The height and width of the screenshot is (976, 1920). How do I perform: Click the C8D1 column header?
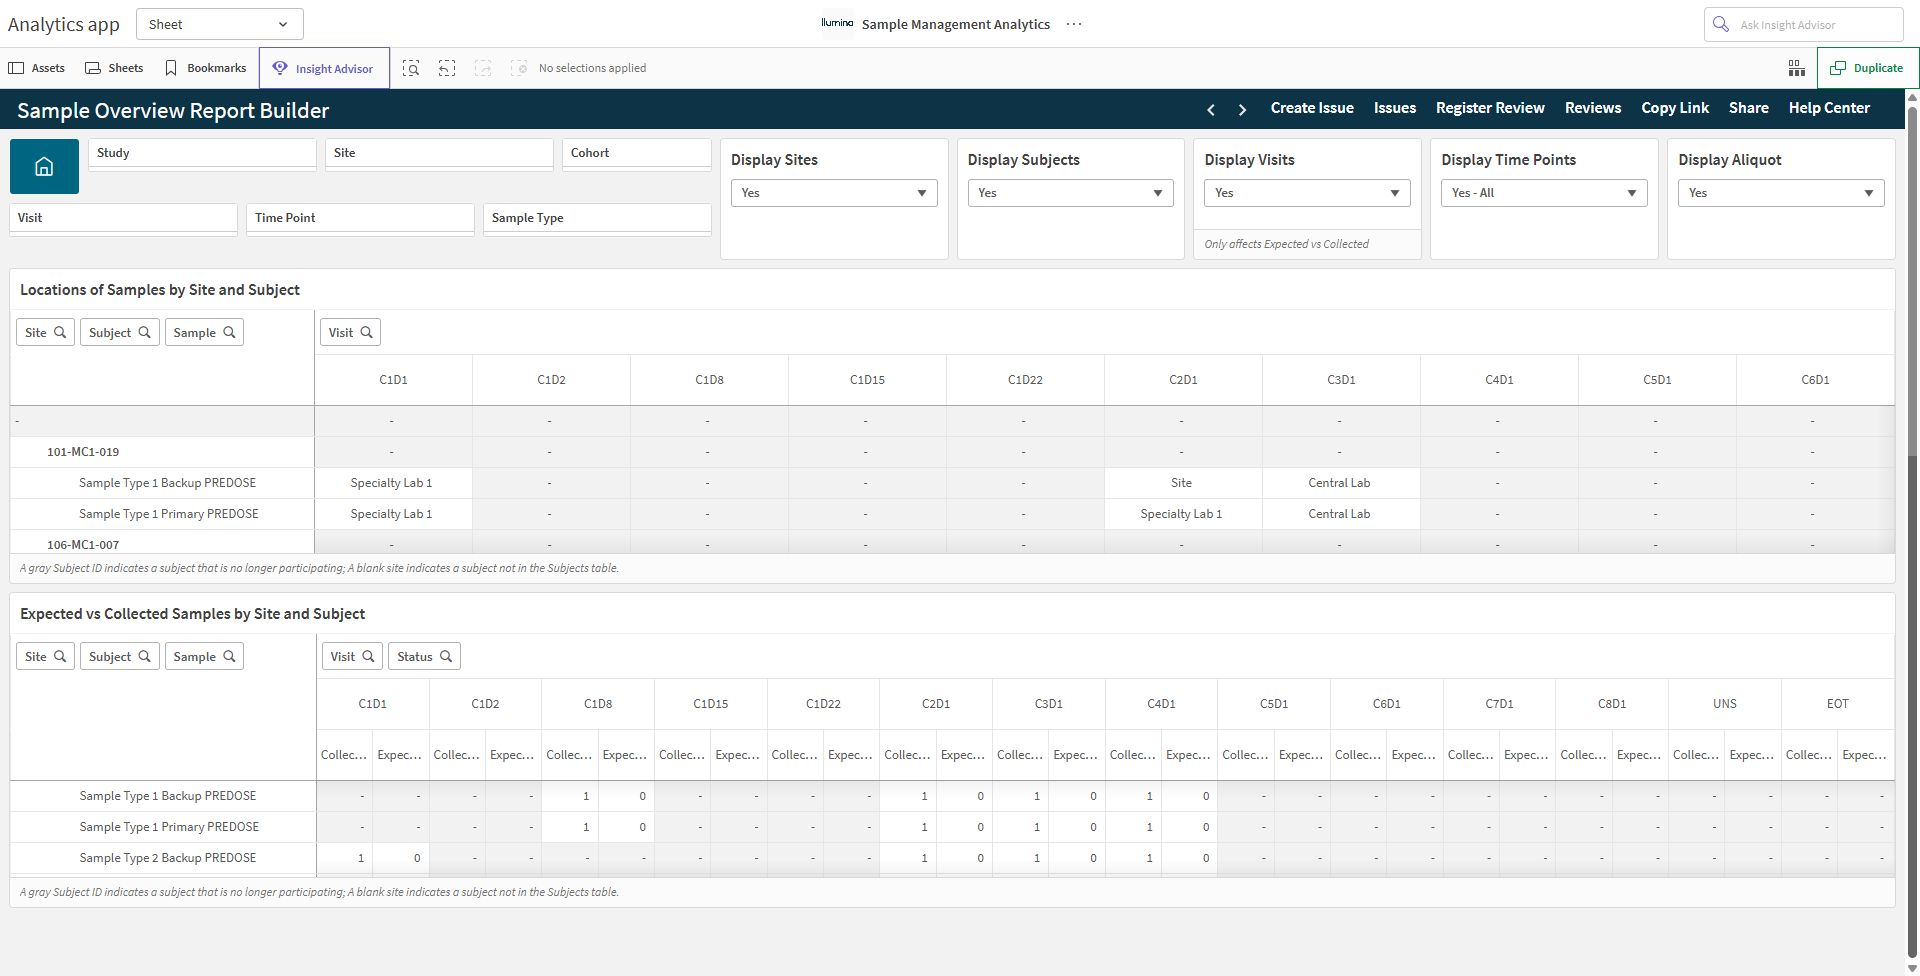click(x=1612, y=704)
